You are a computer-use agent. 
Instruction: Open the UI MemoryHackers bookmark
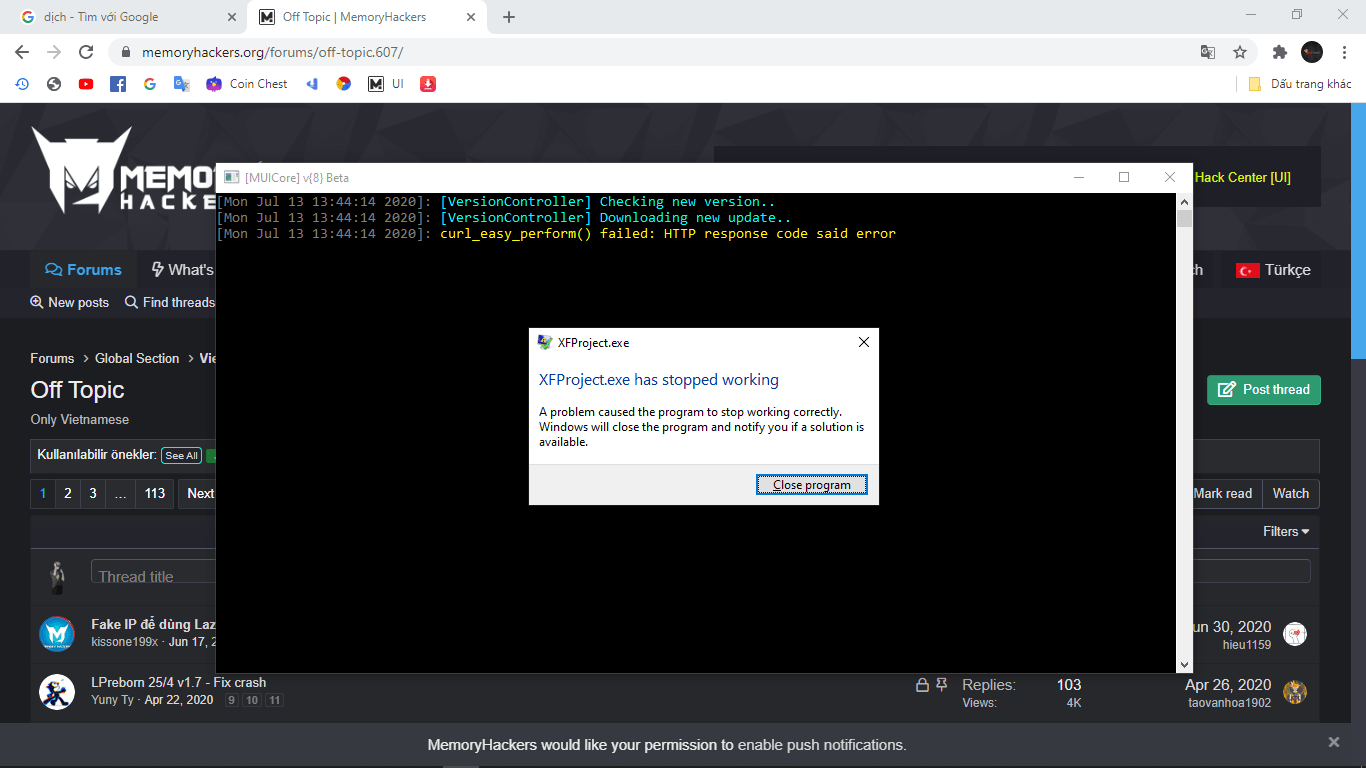(x=386, y=84)
